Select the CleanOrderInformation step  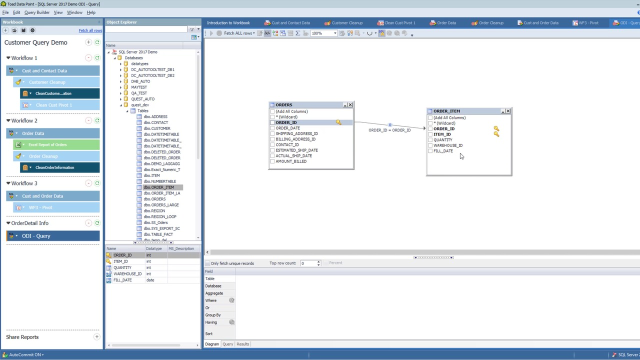[60, 168]
